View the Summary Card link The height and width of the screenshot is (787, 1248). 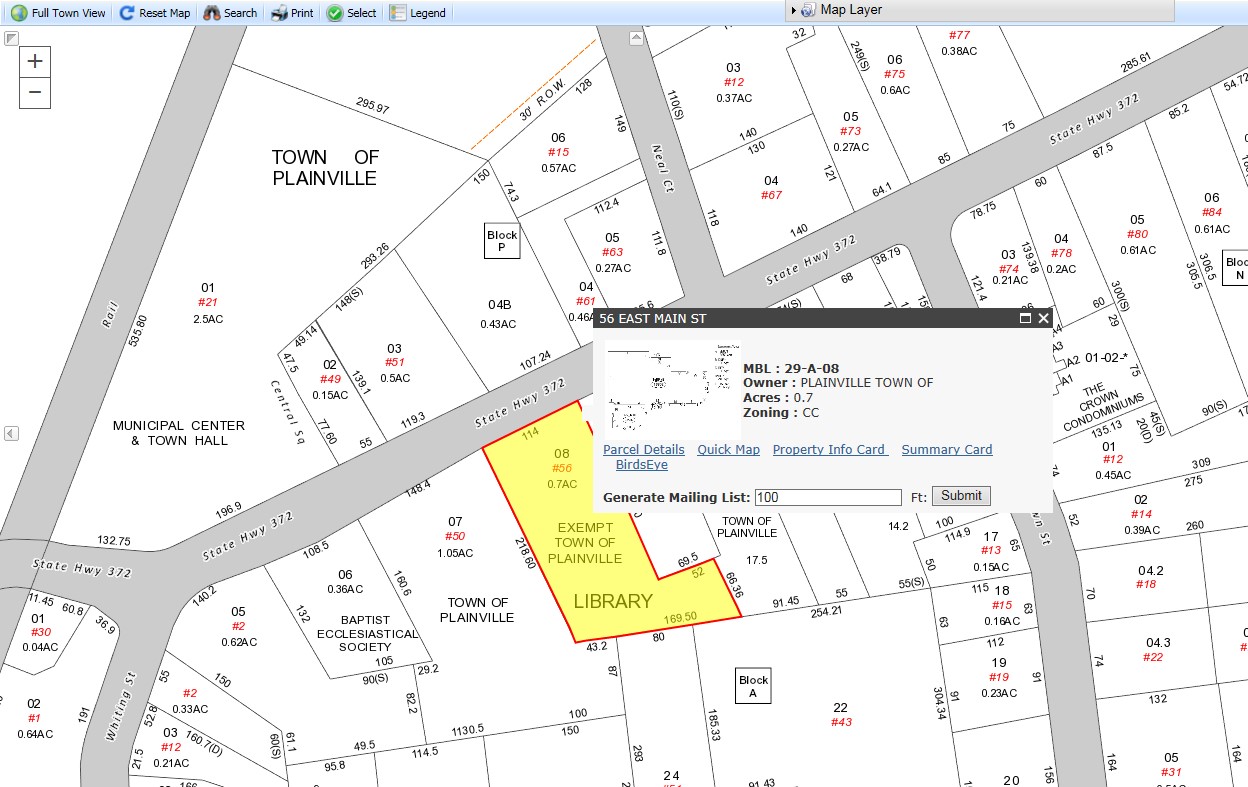coord(946,449)
